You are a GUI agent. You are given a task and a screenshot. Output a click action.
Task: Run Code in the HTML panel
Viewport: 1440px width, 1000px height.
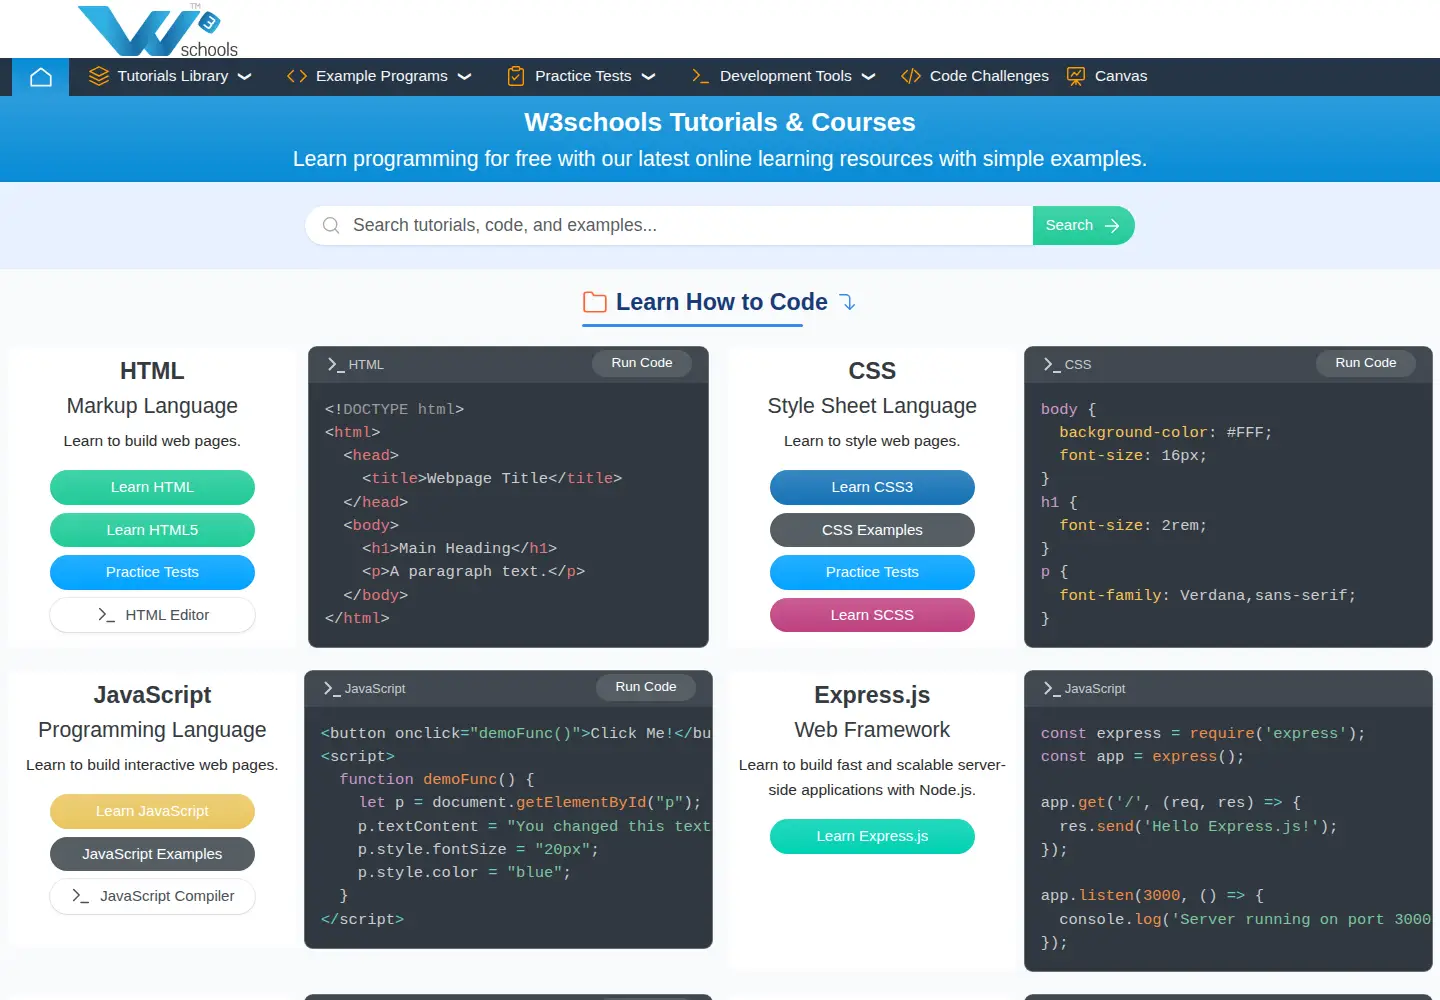point(642,363)
